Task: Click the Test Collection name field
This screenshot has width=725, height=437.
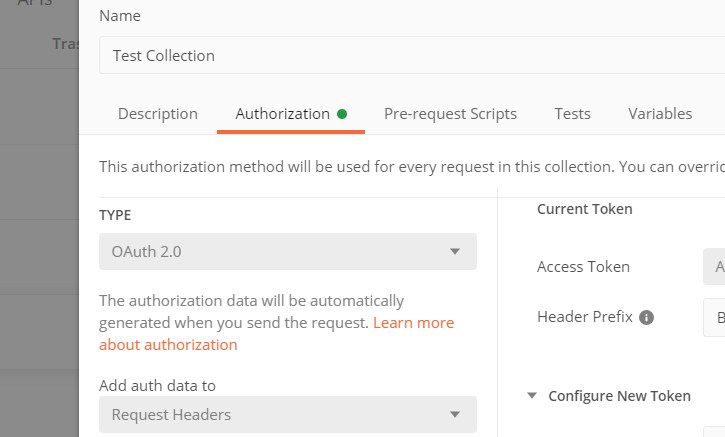Action: click(410, 56)
